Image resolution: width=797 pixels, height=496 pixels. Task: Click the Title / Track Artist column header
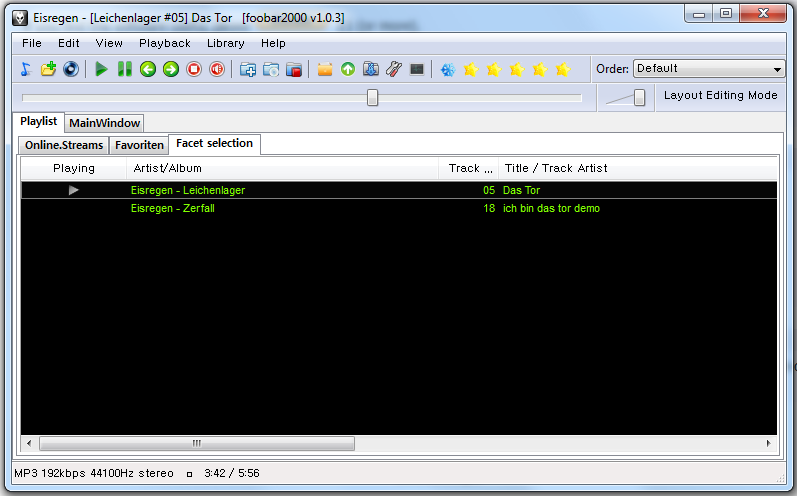(638, 168)
